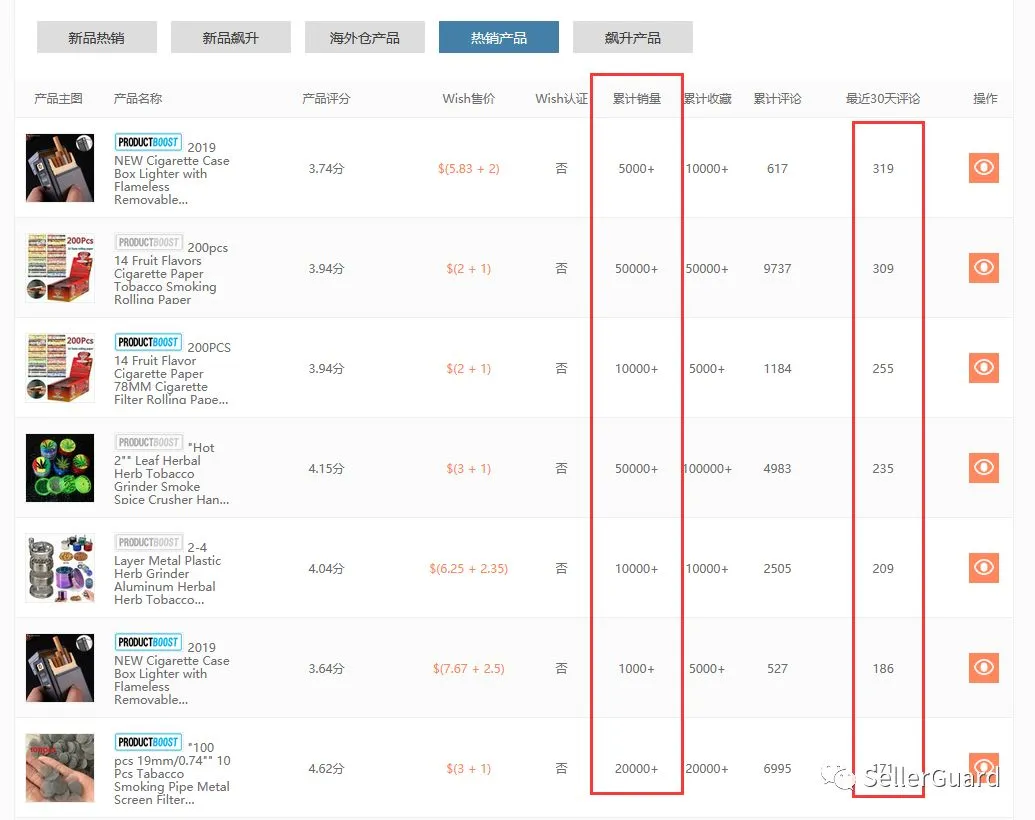
Task: Click grey PRODUCTBOOST badge of Leaf Herbal Grinder
Action: [149, 442]
